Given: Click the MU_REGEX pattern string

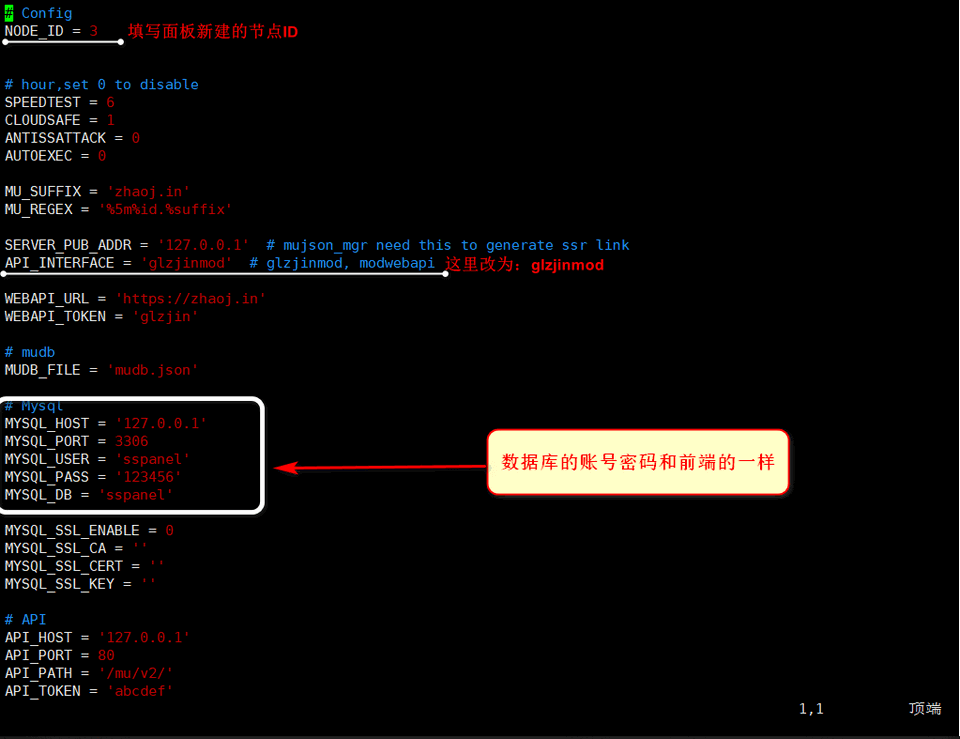Looking at the screenshot, I should (165, 209).
